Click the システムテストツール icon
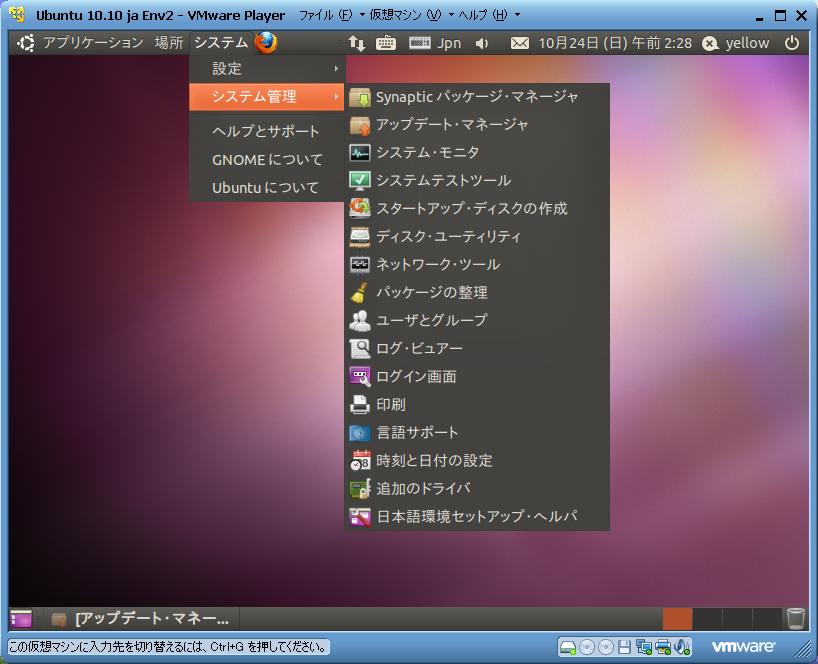818x664 pixels. point(359,181)
